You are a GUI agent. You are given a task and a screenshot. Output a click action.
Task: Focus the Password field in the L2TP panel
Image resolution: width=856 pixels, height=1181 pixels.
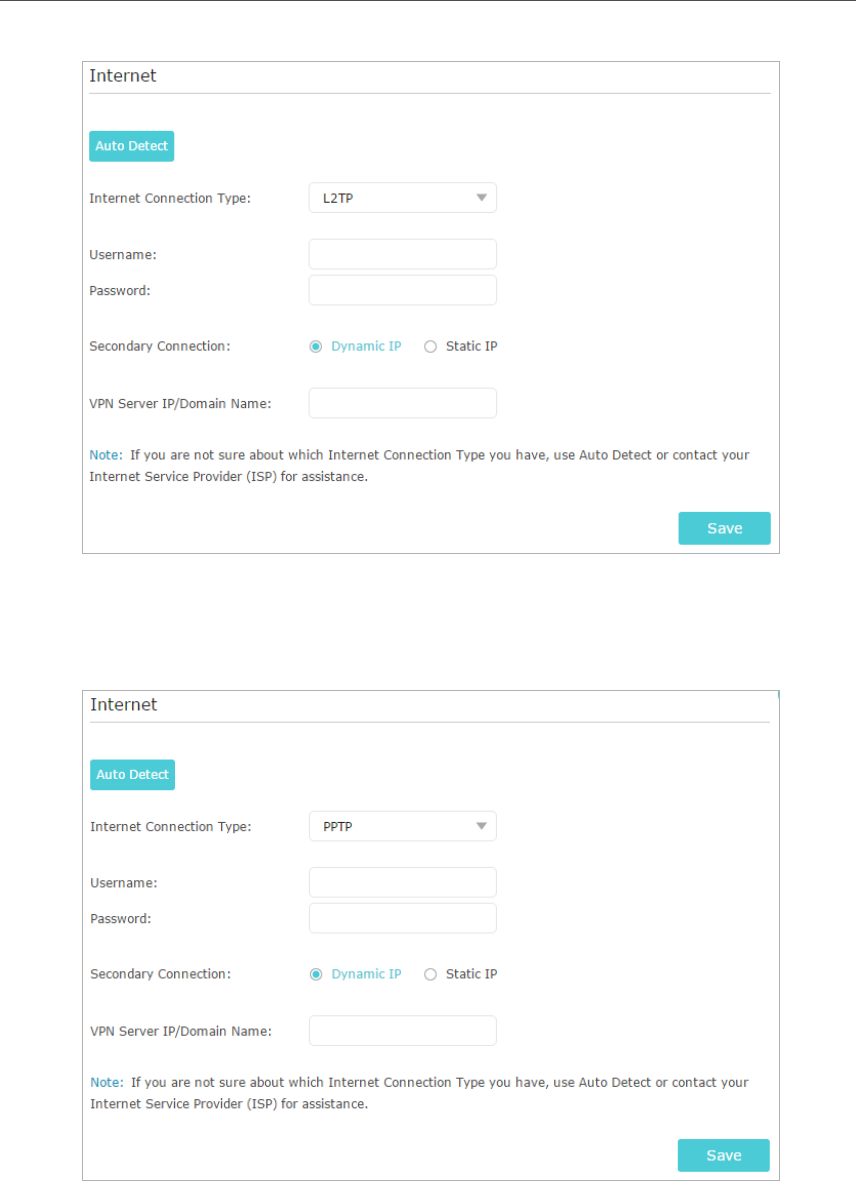coord(402,290)
